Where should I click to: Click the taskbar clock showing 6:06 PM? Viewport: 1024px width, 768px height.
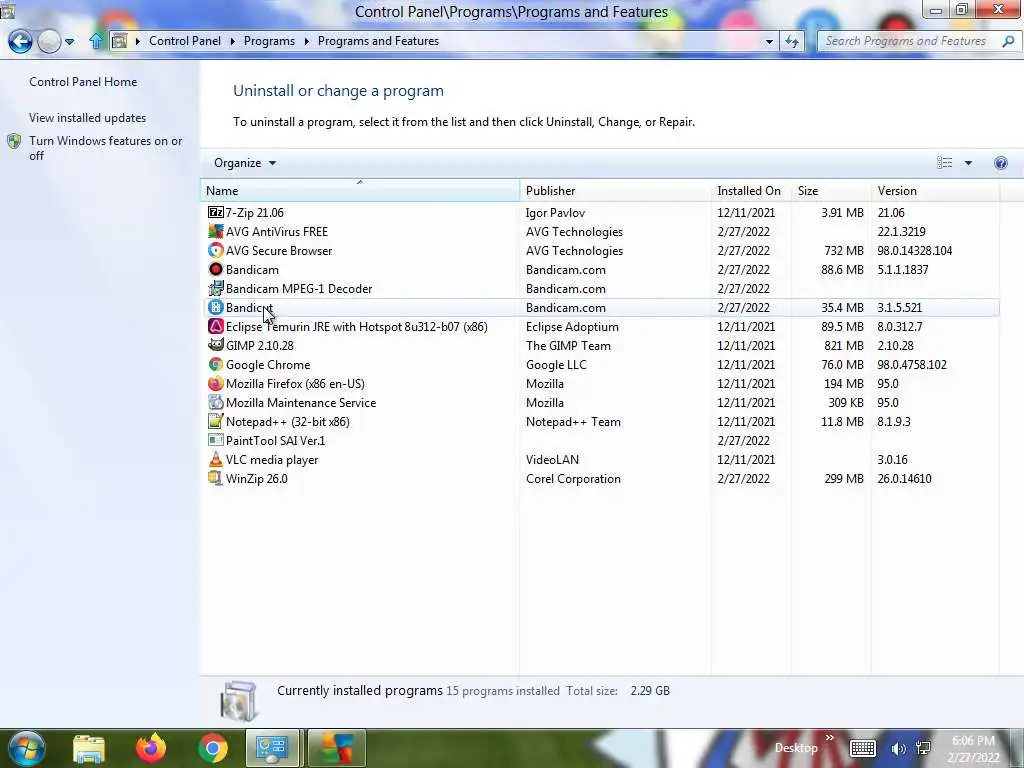(973, 749)
